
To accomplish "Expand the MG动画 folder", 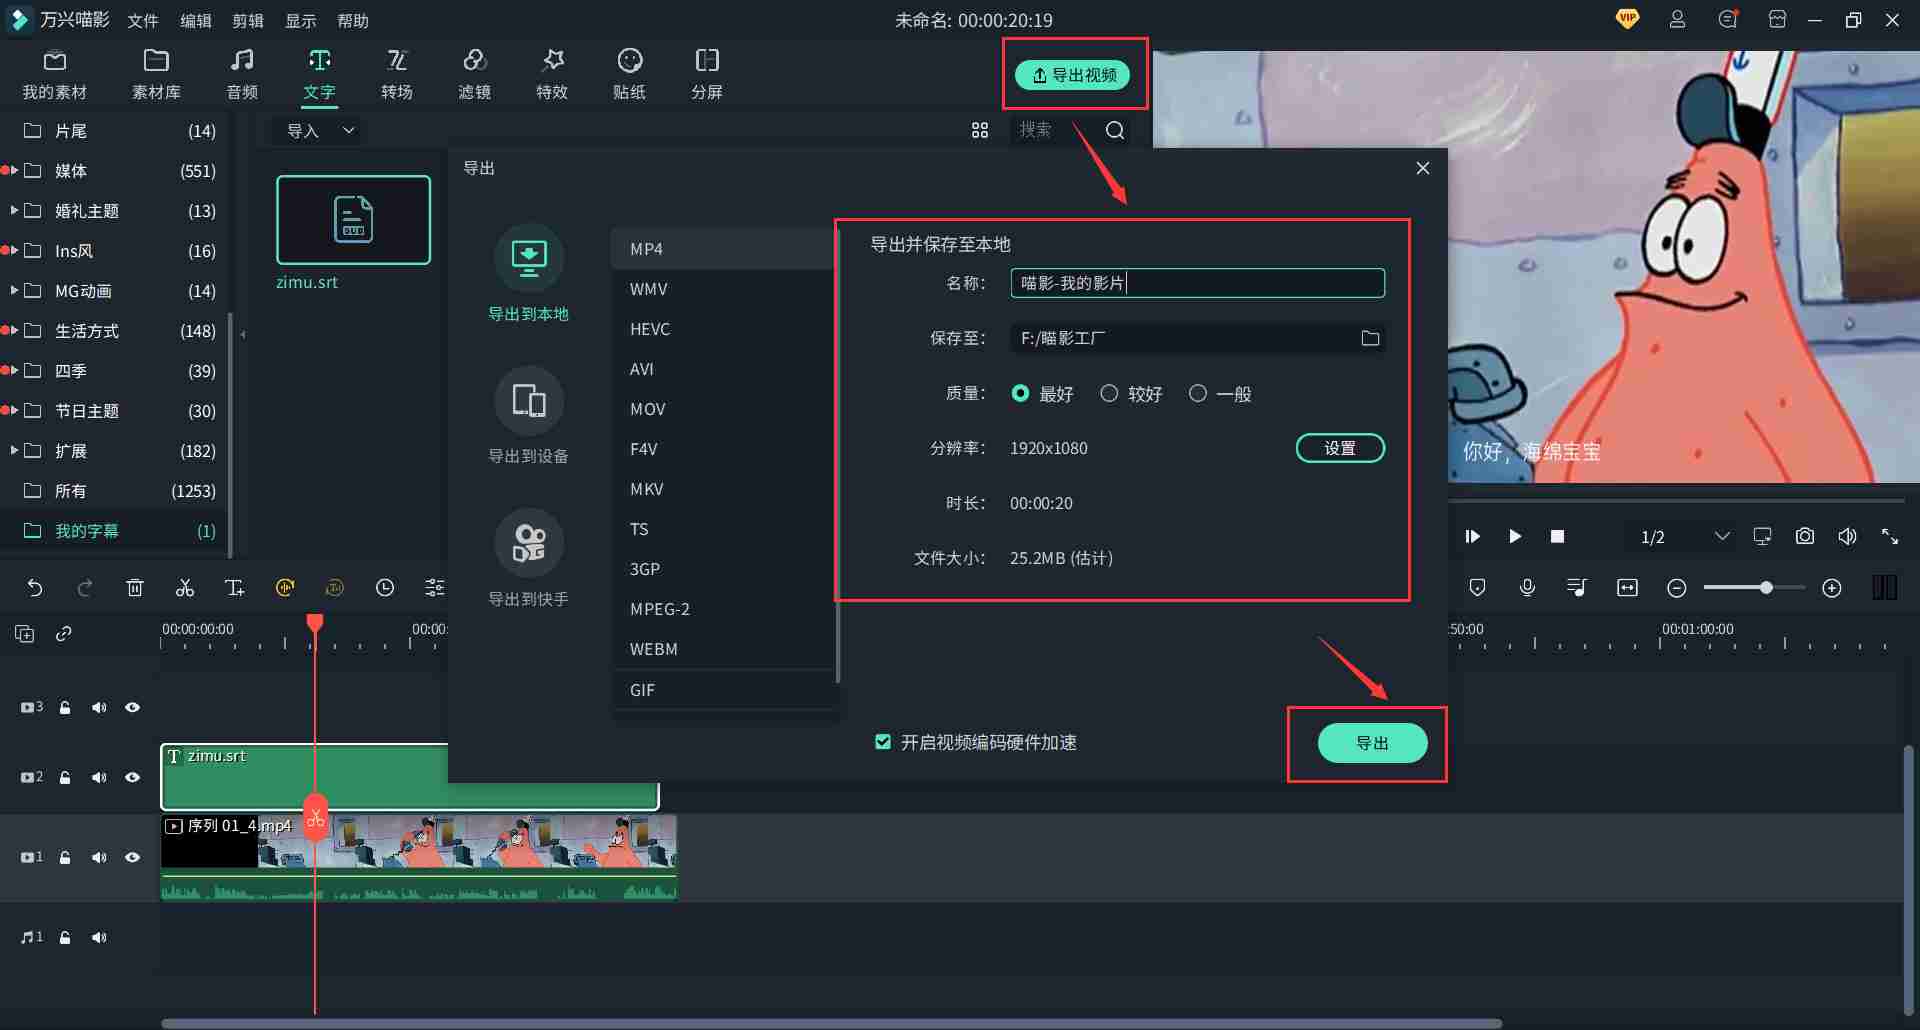I will 14,290.
